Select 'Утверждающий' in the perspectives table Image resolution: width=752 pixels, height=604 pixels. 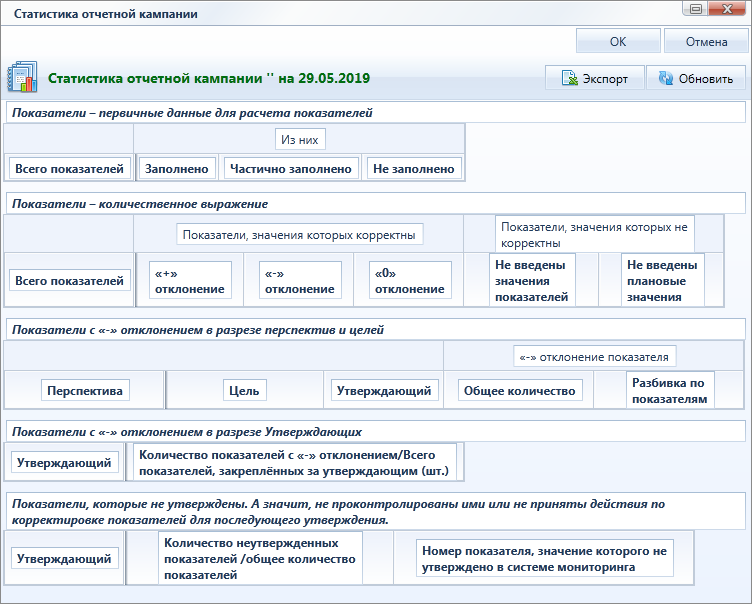384,391
